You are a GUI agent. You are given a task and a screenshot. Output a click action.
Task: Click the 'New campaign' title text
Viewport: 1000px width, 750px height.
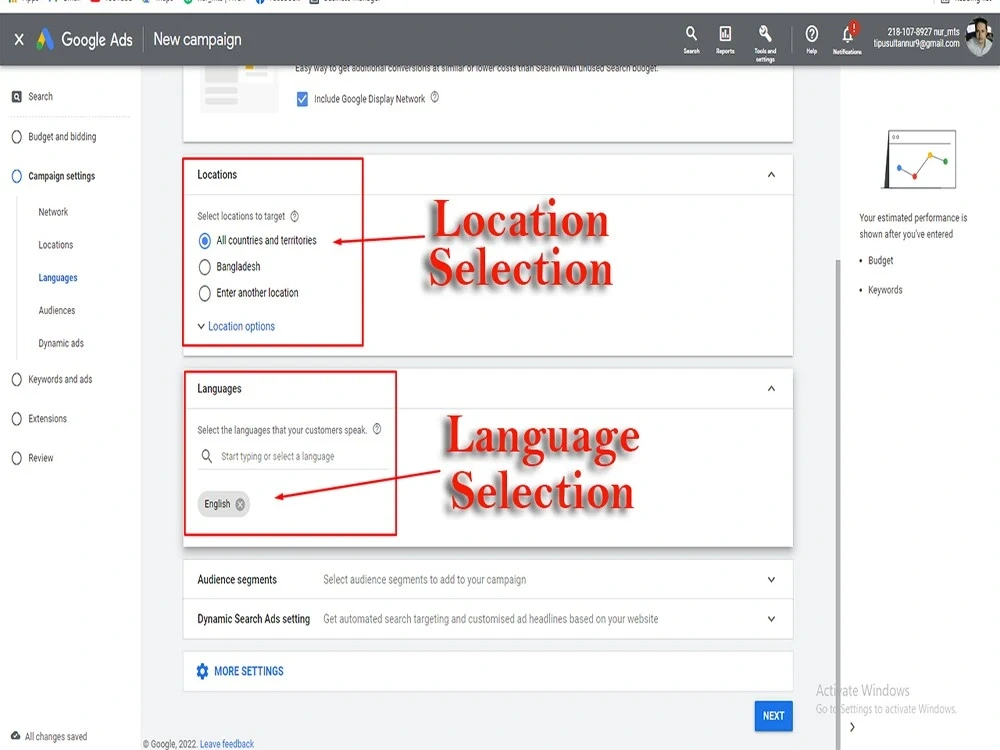[x=197, y=40]
